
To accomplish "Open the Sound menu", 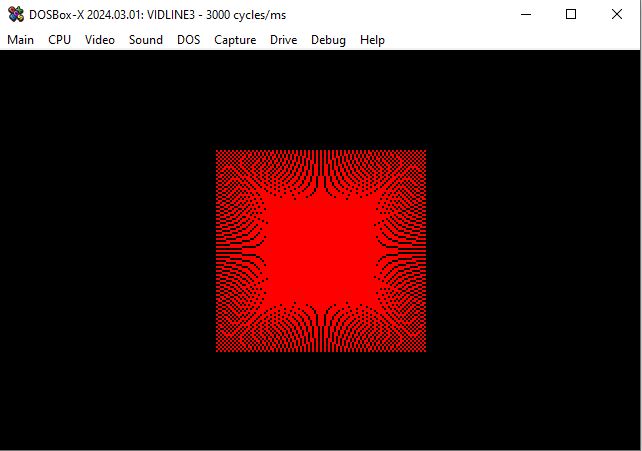I will tap(146, 40).
